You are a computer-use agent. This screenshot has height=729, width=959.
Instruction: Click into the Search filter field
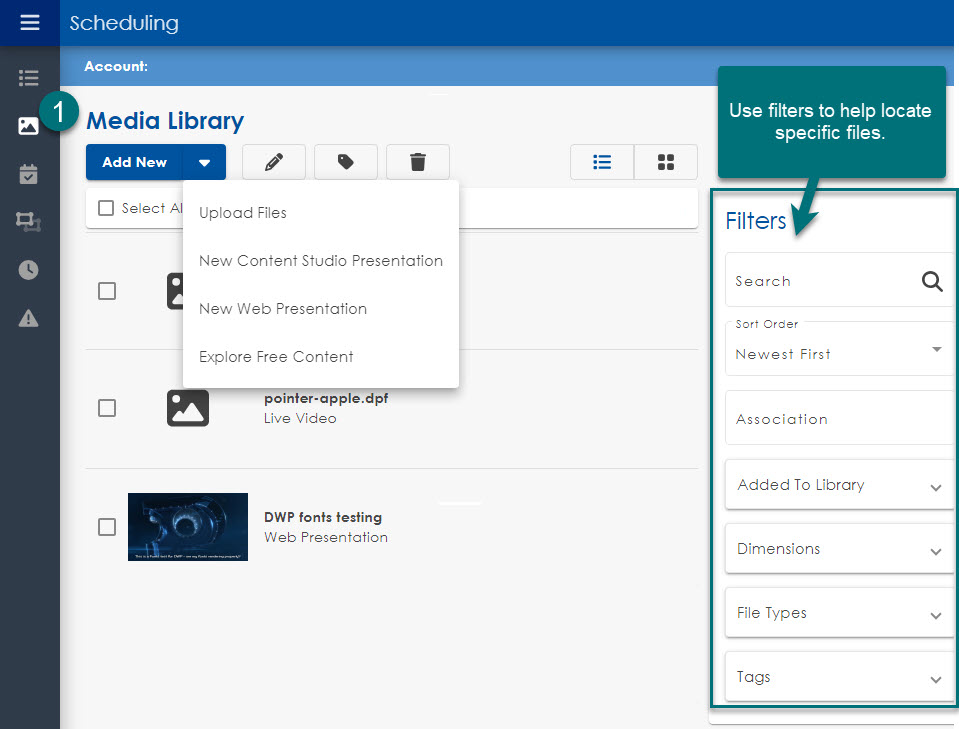coord(822,281)
